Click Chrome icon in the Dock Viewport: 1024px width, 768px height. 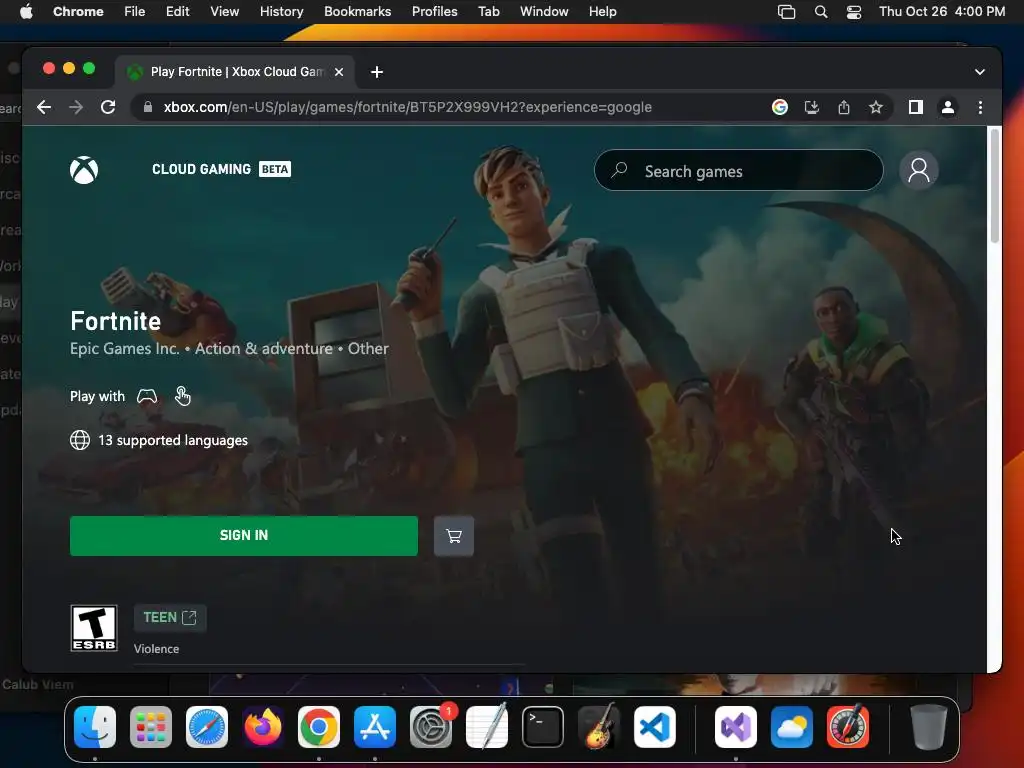click(319, 726)
